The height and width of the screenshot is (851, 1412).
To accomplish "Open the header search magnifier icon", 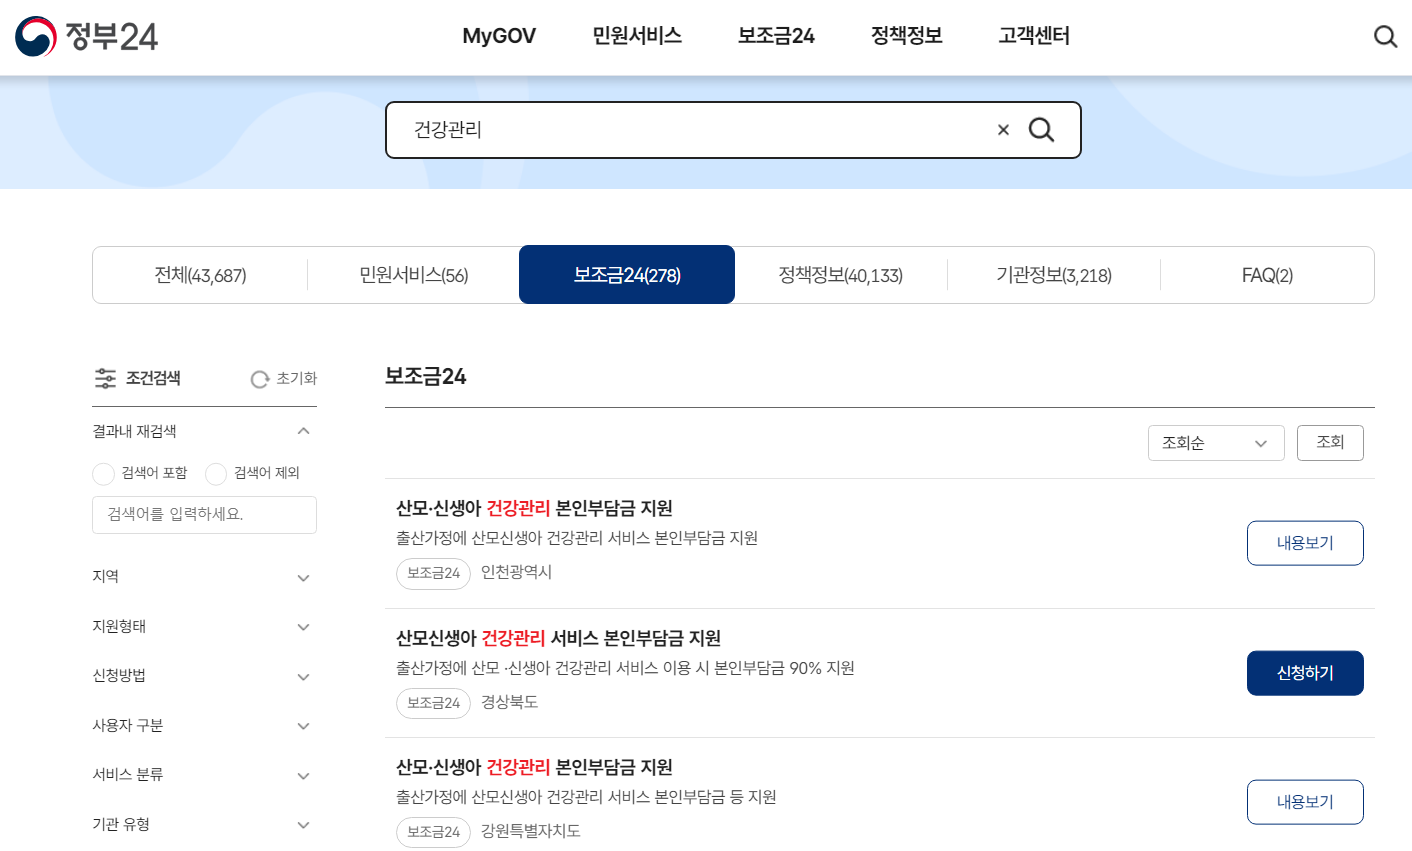I will (x=1385, y=37).
